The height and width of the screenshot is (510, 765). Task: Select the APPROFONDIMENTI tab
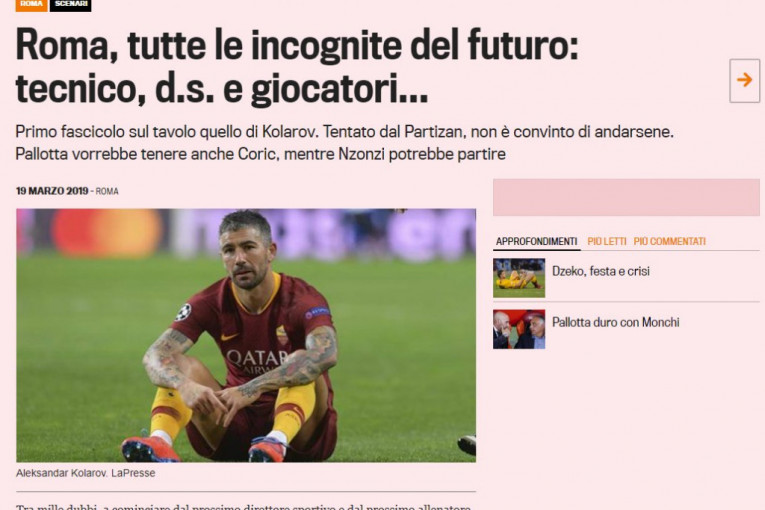[x=536, y=241]
